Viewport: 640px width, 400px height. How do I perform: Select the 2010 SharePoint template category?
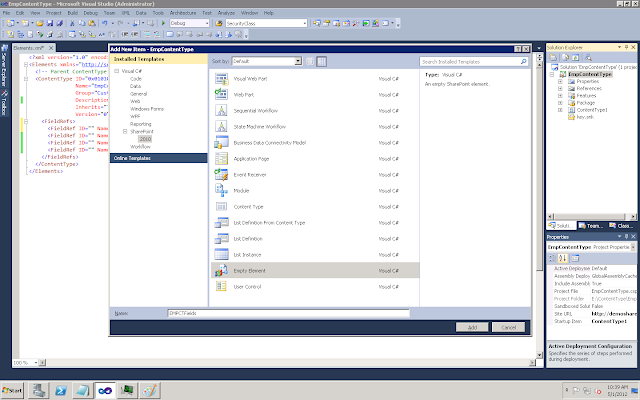coord(145,139)
